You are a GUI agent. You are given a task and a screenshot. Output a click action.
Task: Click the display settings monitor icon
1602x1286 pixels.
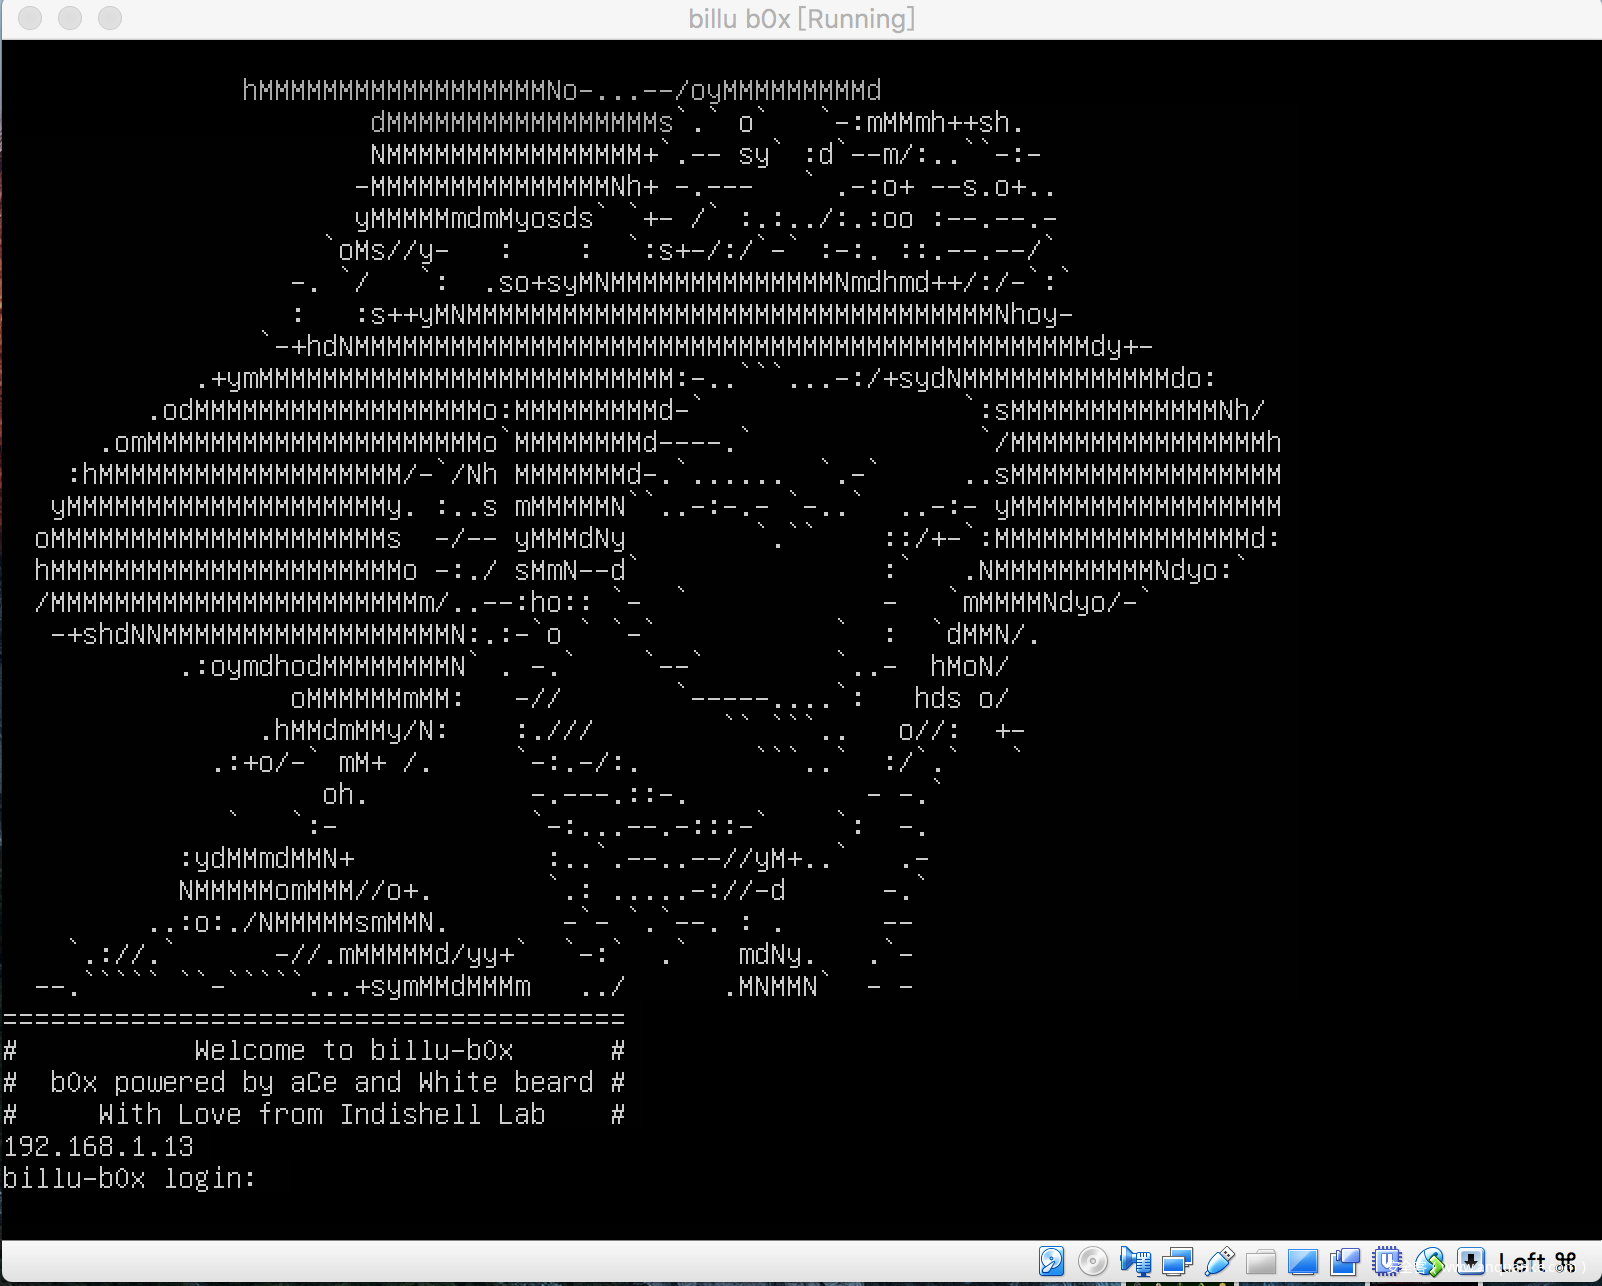[1302, 1262]
